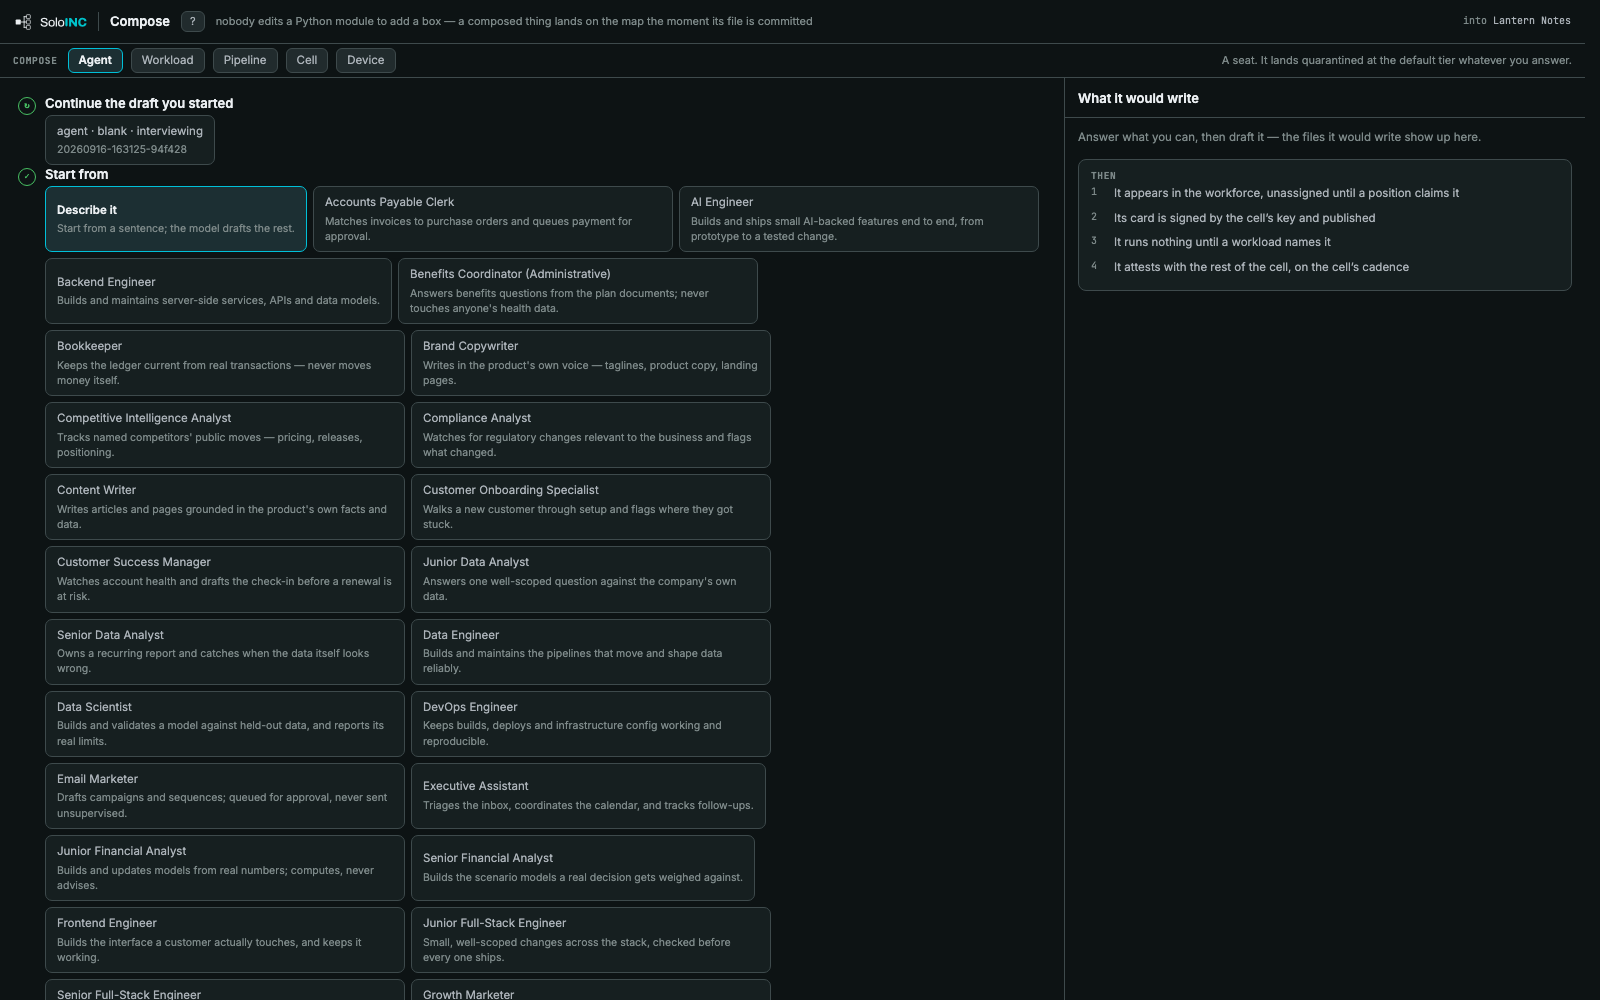
Task: Open the question mark help button
Action: (x=193, y=21)
